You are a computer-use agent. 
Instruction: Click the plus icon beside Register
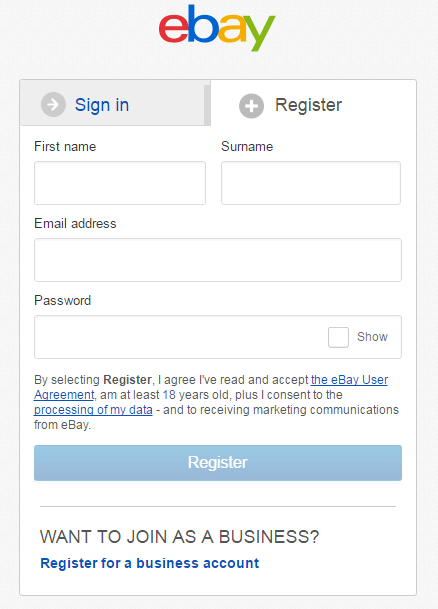(251, 106)
